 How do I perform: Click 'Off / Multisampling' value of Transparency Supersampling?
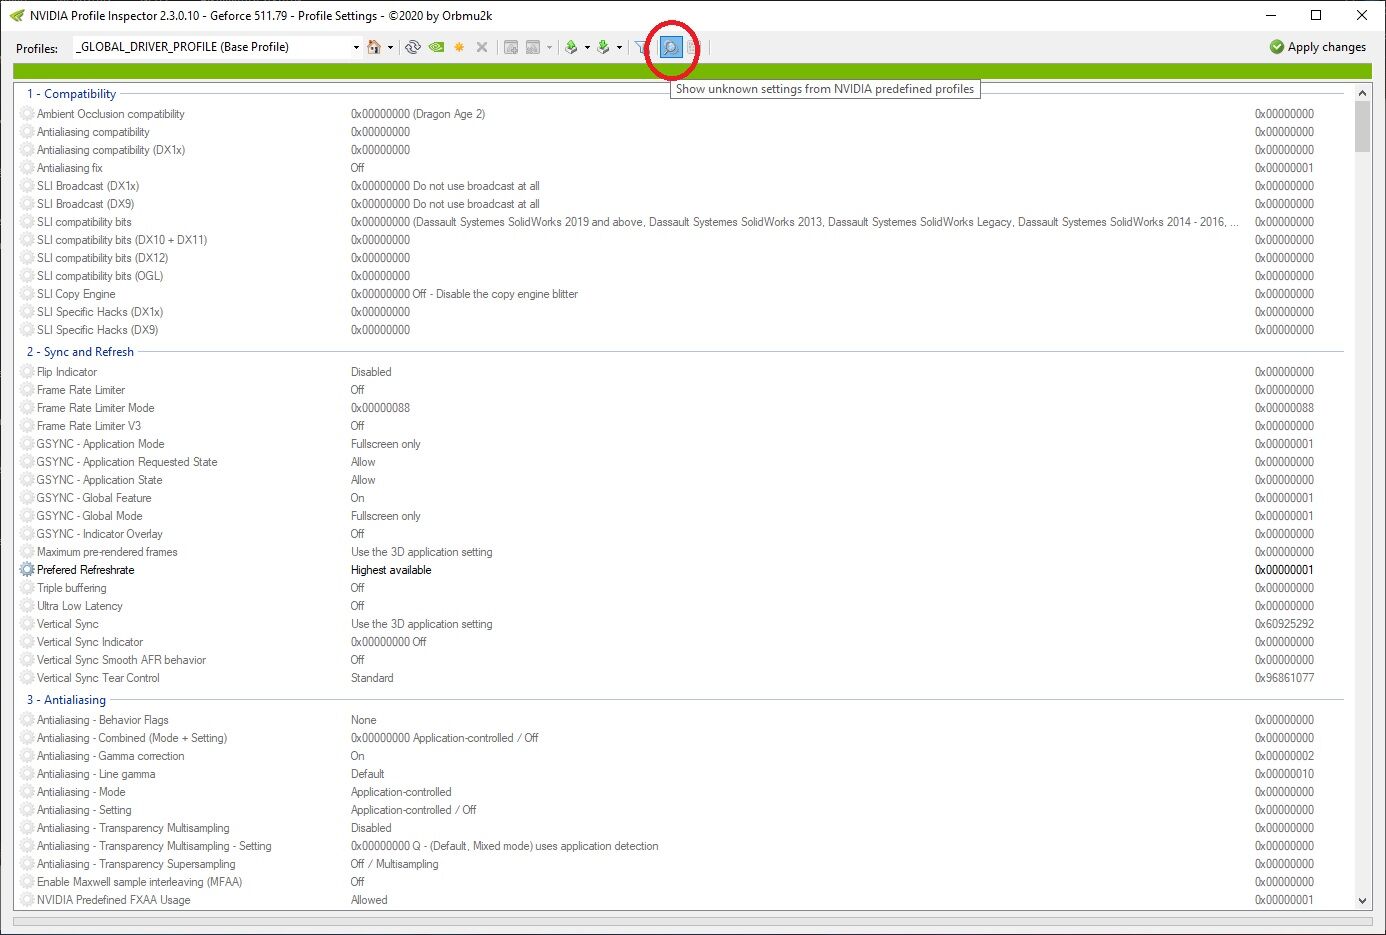(395, 864)
